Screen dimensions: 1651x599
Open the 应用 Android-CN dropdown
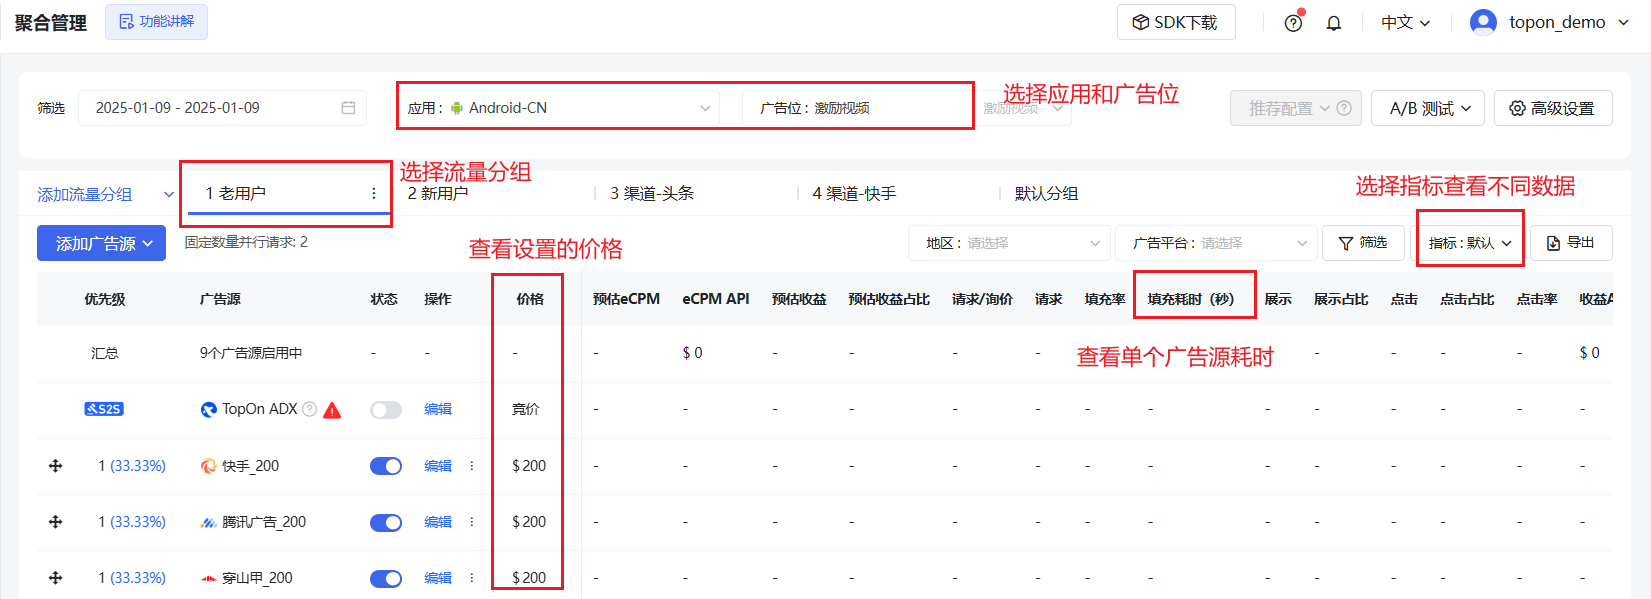click(559, 108)
